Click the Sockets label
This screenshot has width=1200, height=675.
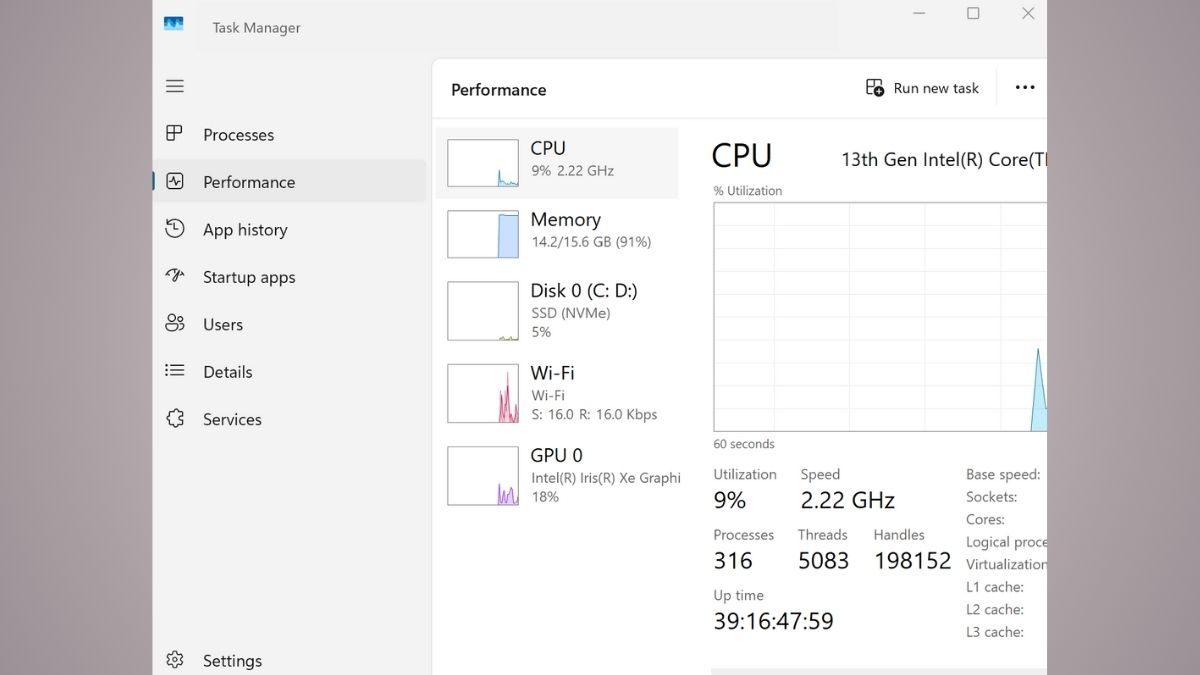tap(991, 497)
